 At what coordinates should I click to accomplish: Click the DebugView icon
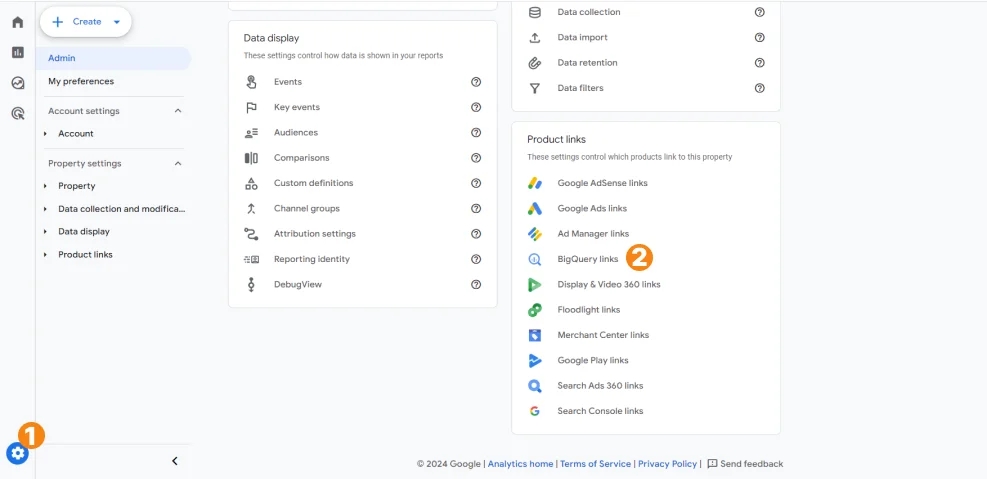(251, 285)
